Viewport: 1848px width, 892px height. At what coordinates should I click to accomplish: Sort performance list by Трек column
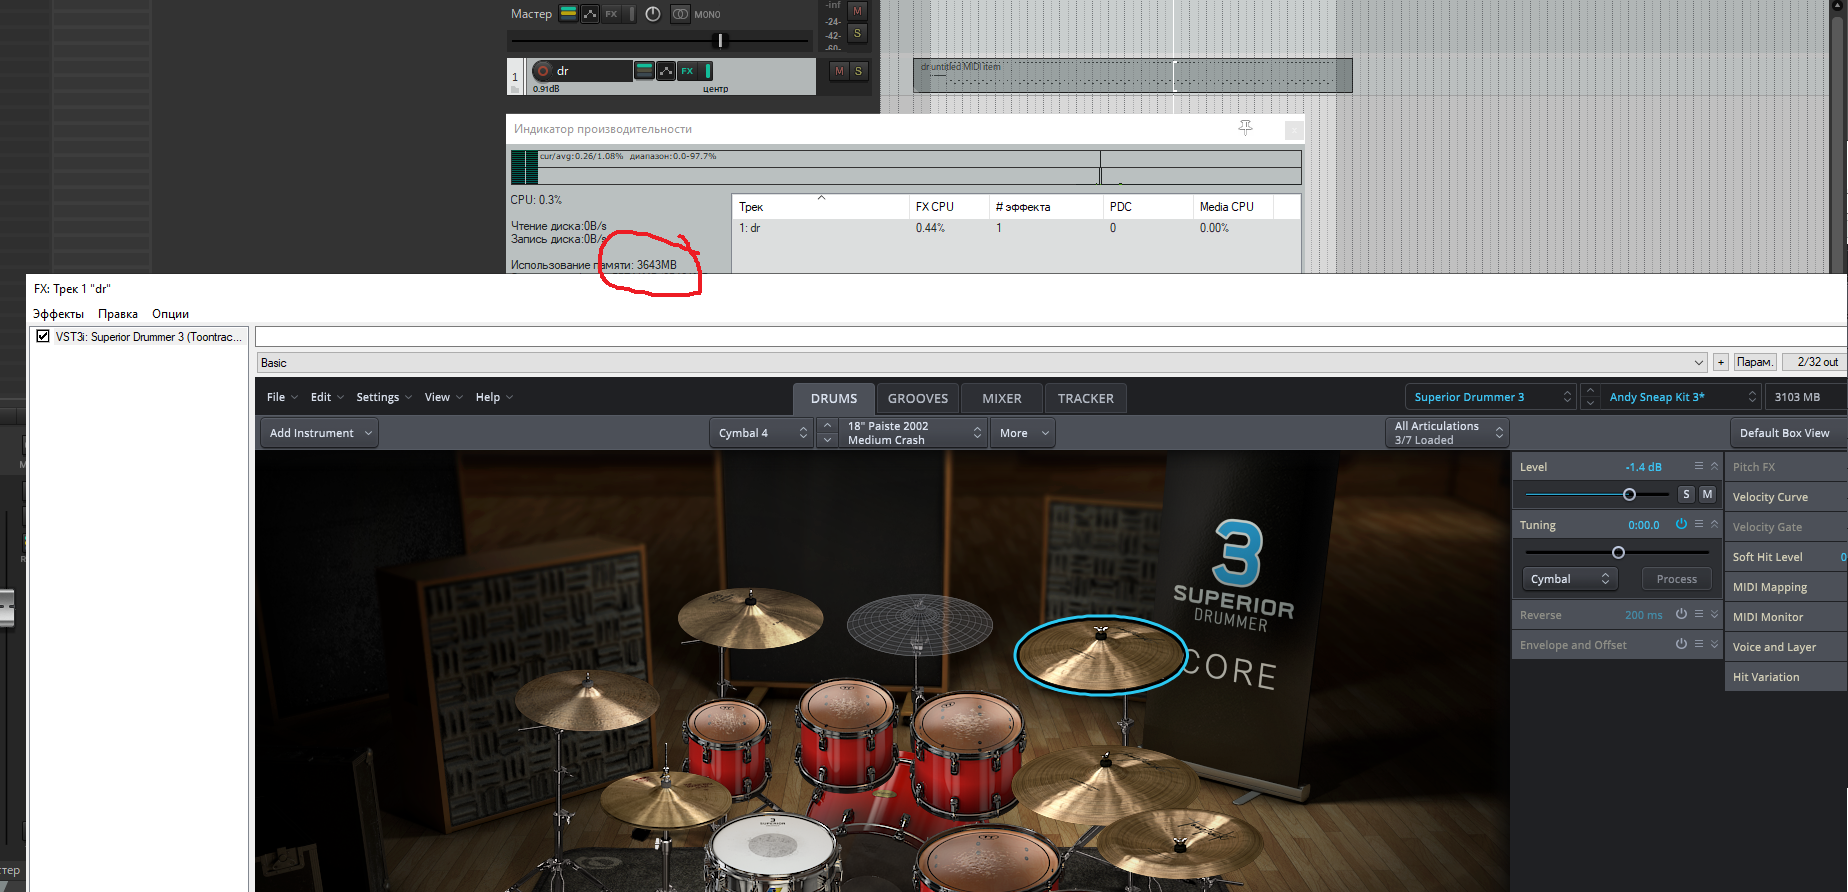pyautogui.click(x=820, y=207)
